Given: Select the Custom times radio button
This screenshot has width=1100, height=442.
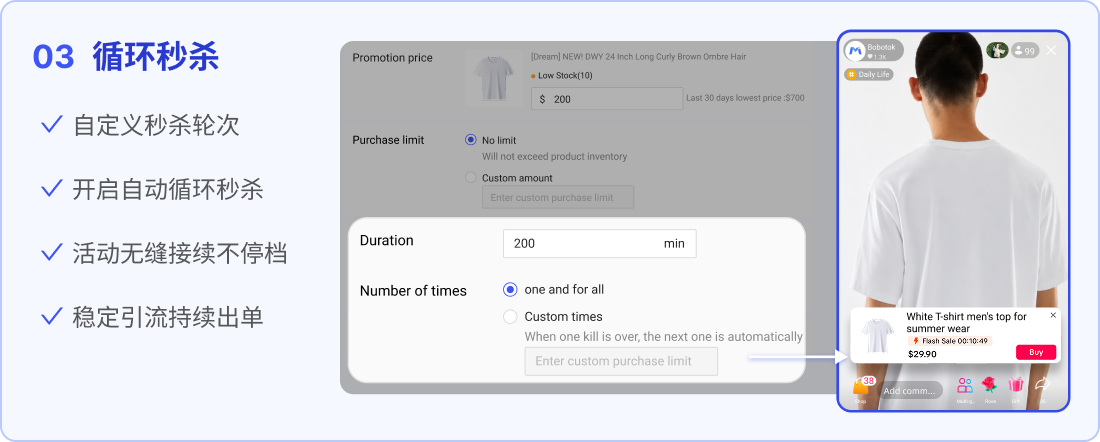Looking at the screenshot, I should pyautogui.click(x=510, y=316).
